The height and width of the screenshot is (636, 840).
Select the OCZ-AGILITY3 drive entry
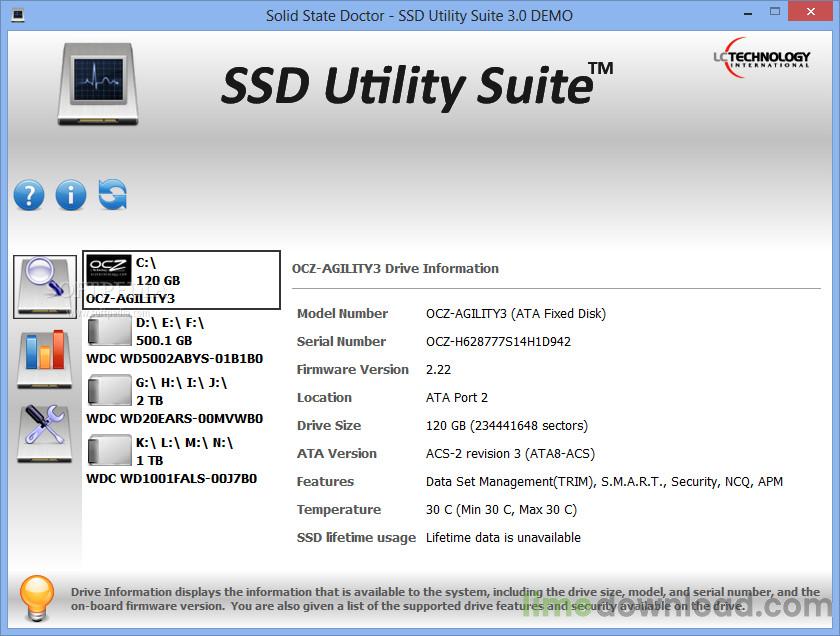coord(182,280)
